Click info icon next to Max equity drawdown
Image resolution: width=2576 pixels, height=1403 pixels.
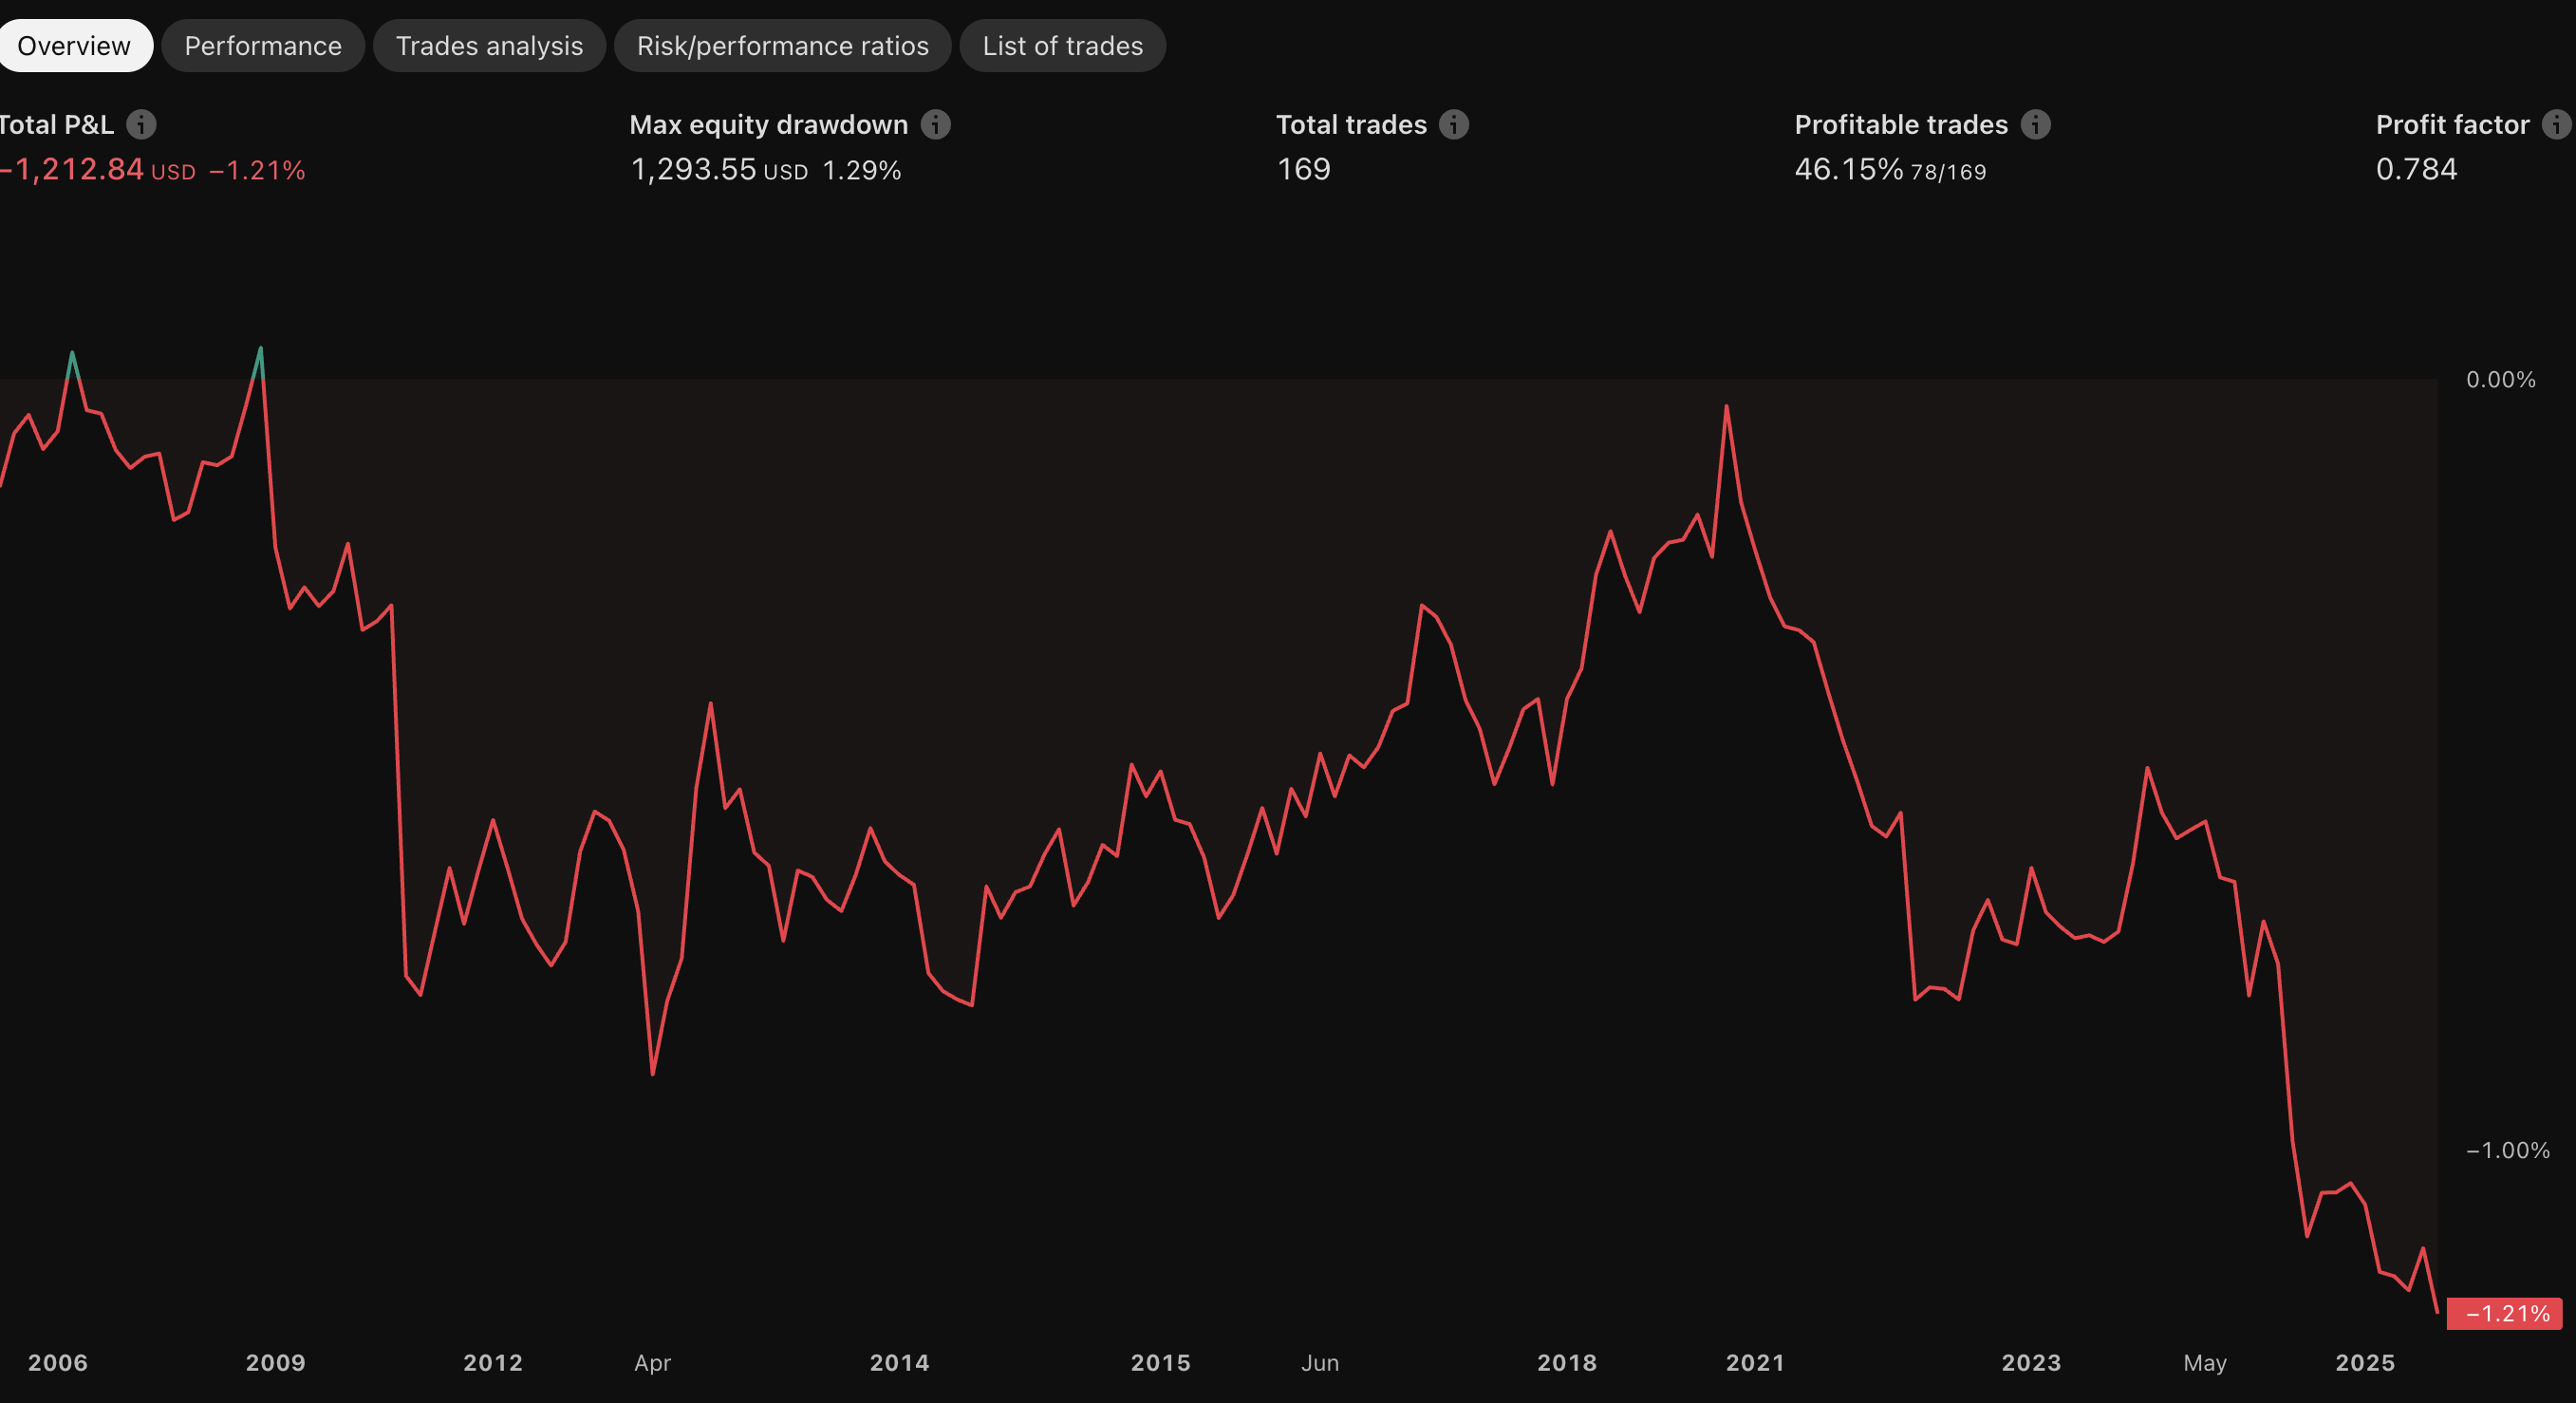(935, 124)
